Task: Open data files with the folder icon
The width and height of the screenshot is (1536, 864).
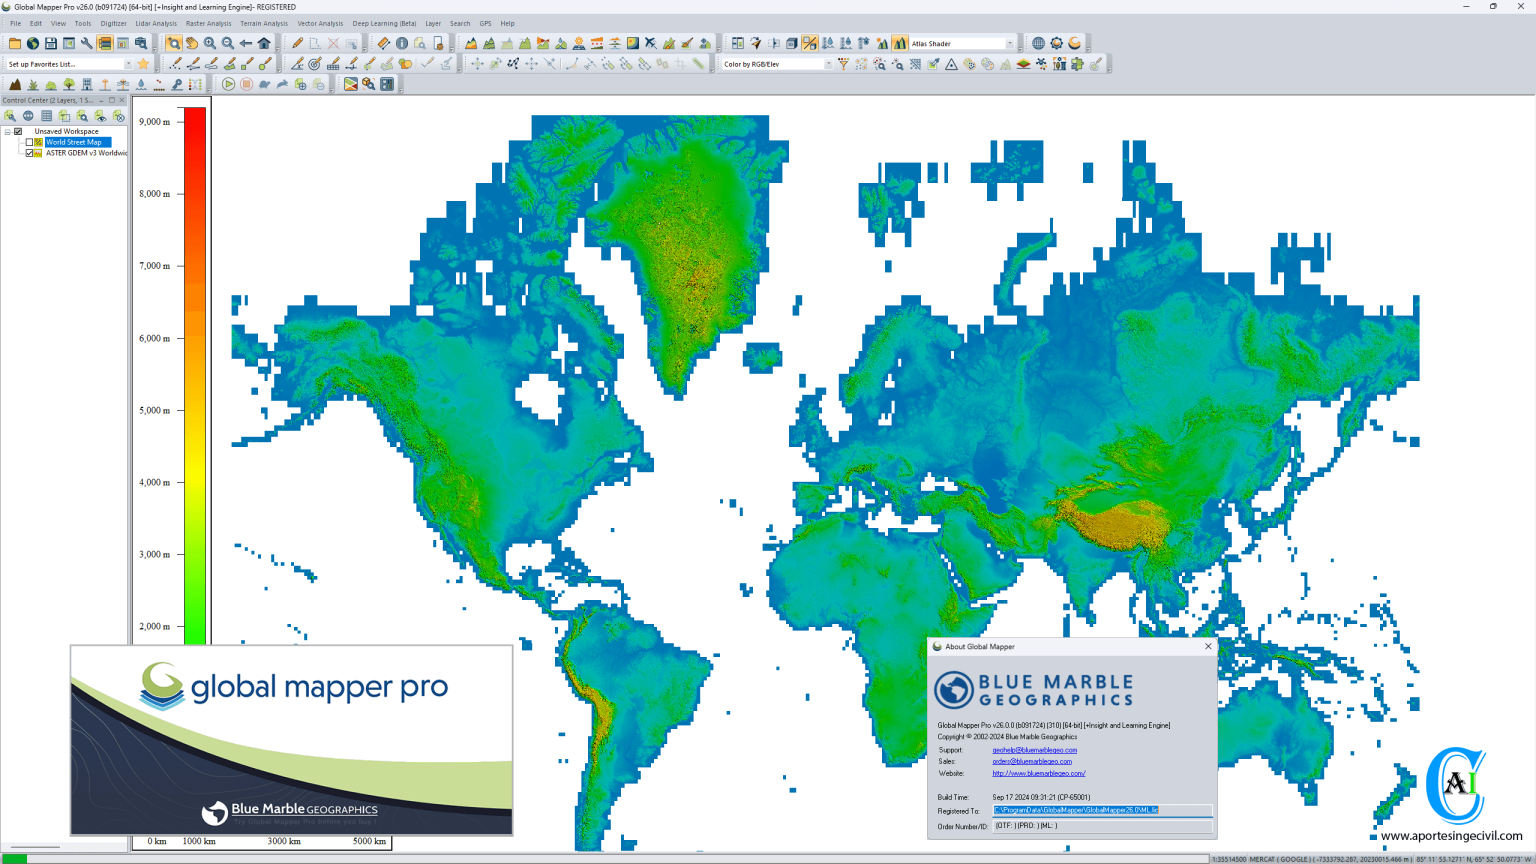Action: [14, 43]
